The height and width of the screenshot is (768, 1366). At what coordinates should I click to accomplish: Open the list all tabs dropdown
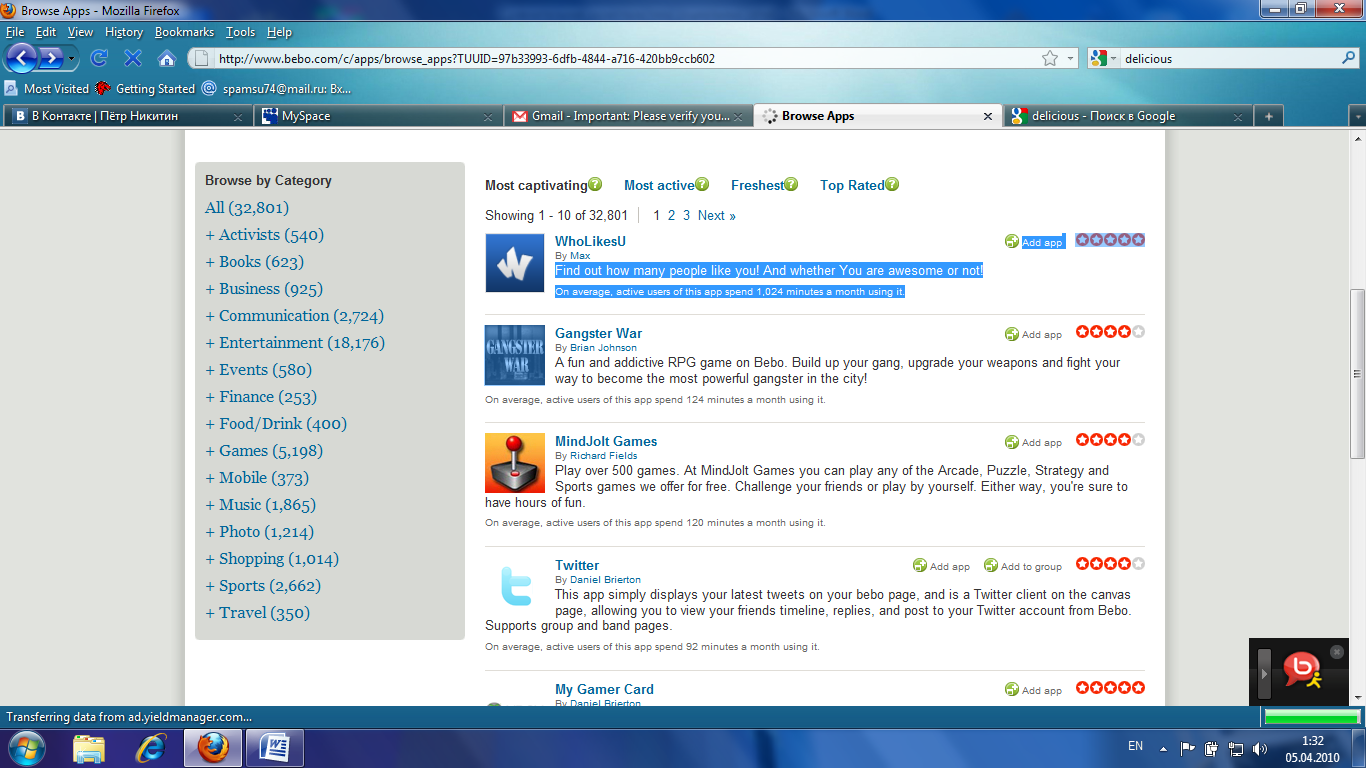(x=1357, y=116)
